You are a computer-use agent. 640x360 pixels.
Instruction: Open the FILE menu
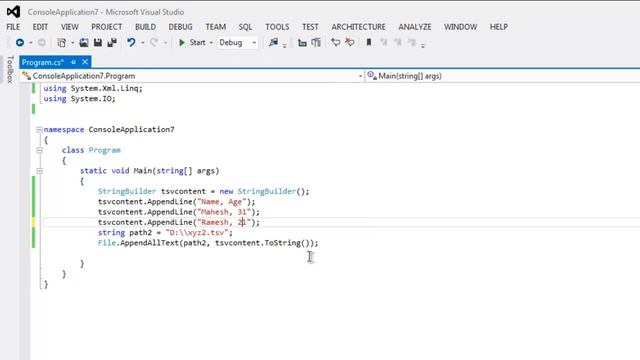click(13, 27)
